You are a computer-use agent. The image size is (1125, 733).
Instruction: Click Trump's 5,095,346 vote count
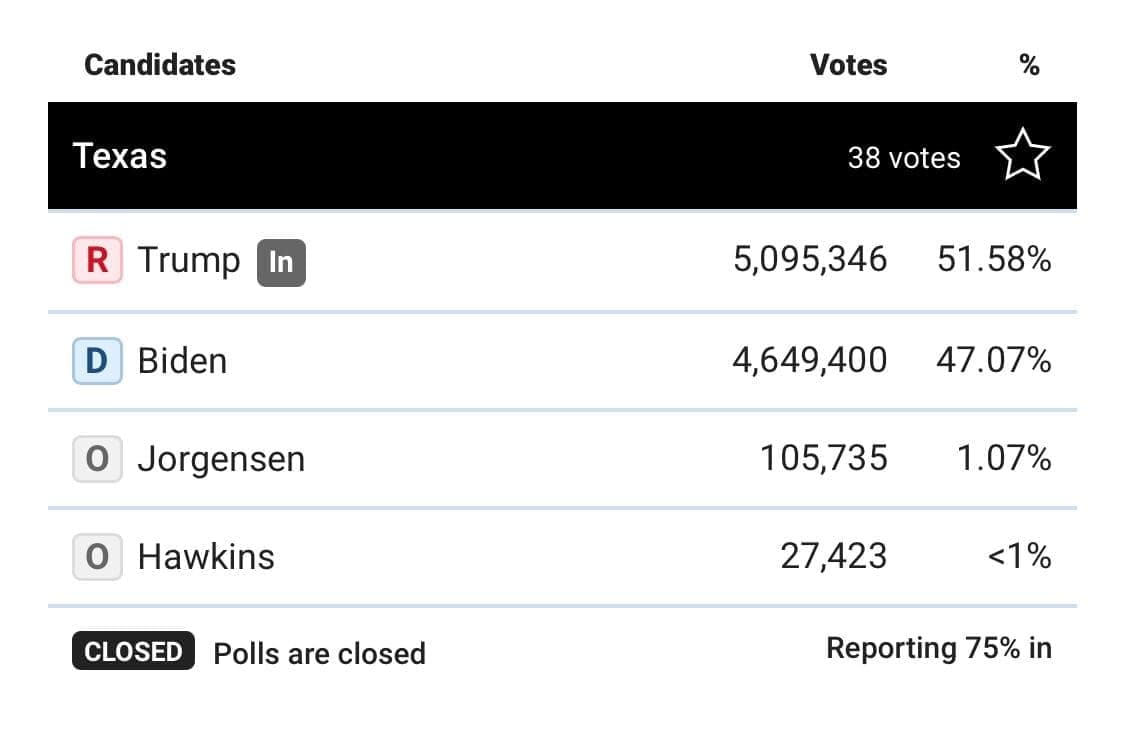tap(810, 259)
